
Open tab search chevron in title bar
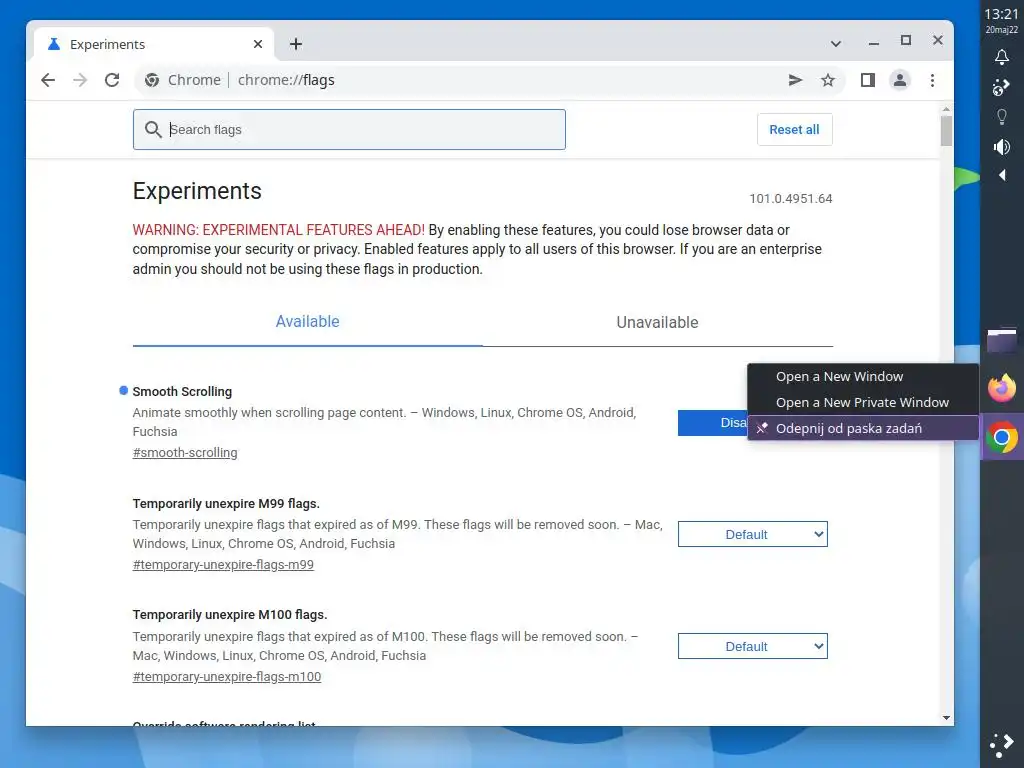tap(835, 44)
